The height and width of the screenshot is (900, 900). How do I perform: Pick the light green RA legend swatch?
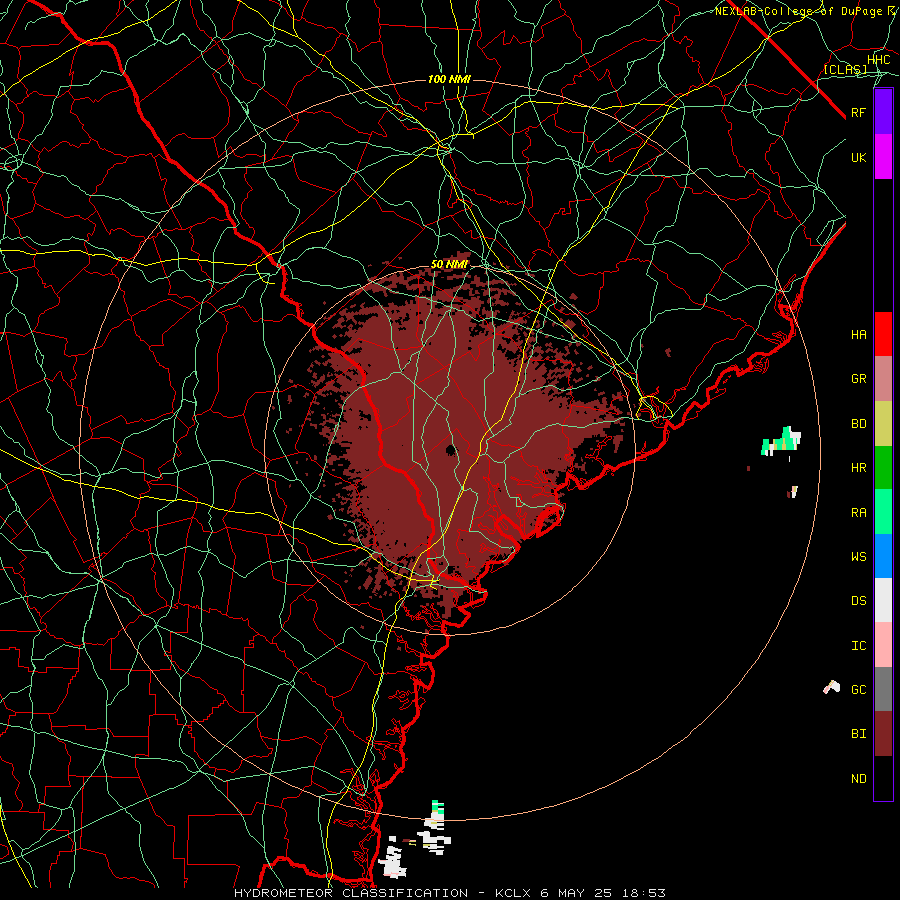883,512
